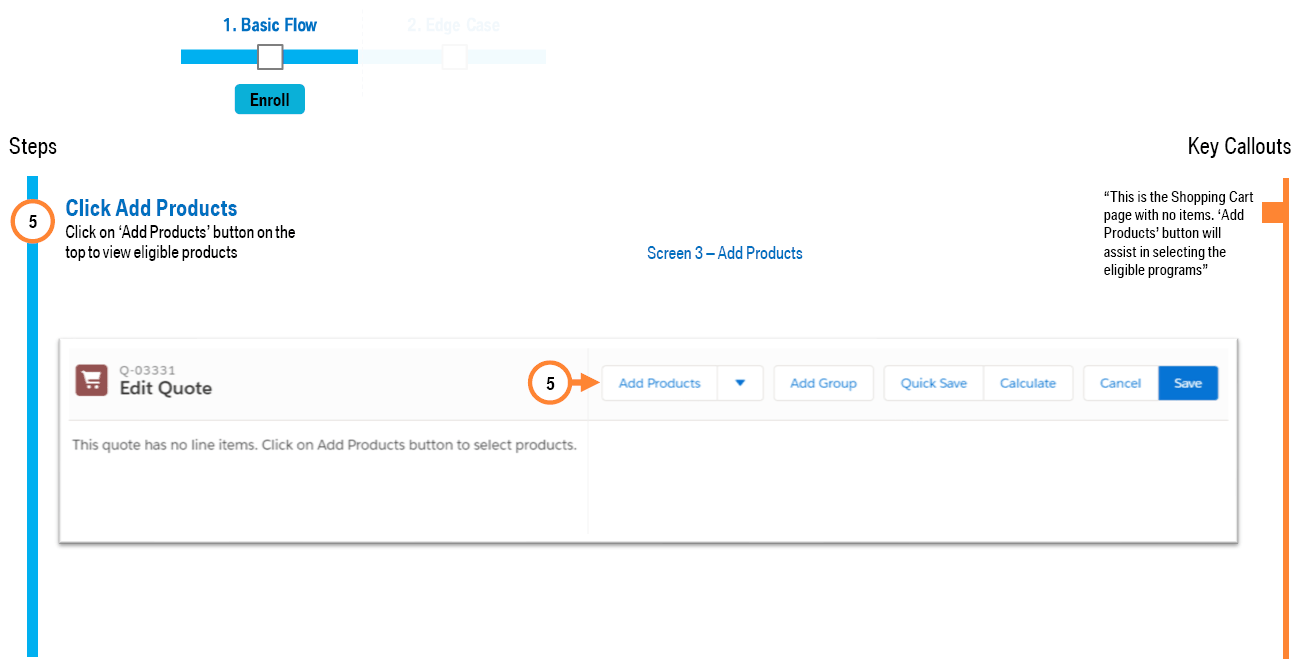Open the Screen 3 – Add Products link
1300x668 pixels.
(x=724, y=253)
